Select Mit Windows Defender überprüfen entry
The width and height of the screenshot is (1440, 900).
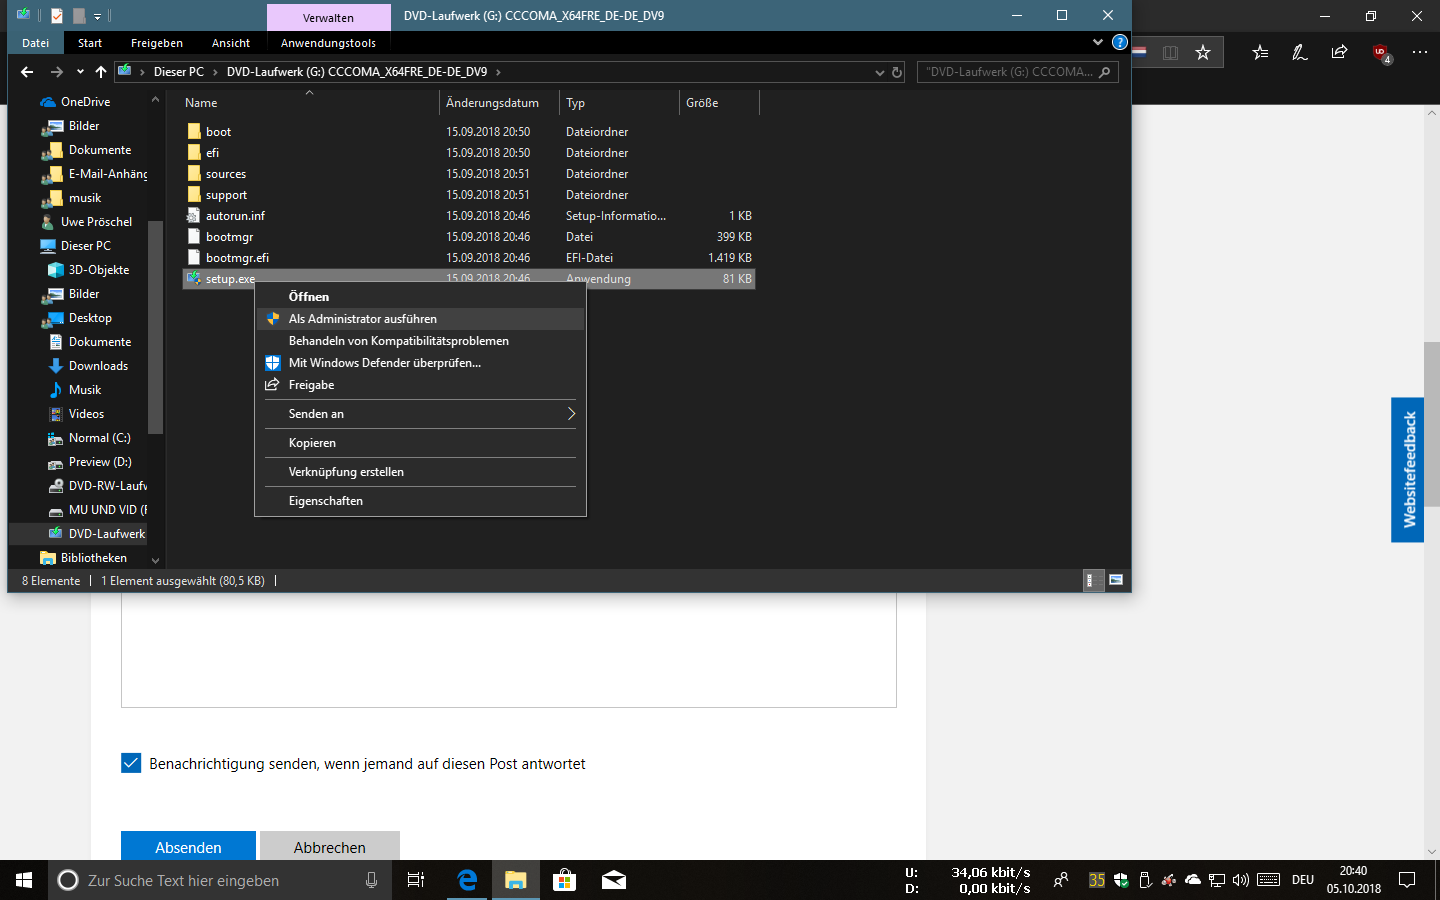pos(420,363)
